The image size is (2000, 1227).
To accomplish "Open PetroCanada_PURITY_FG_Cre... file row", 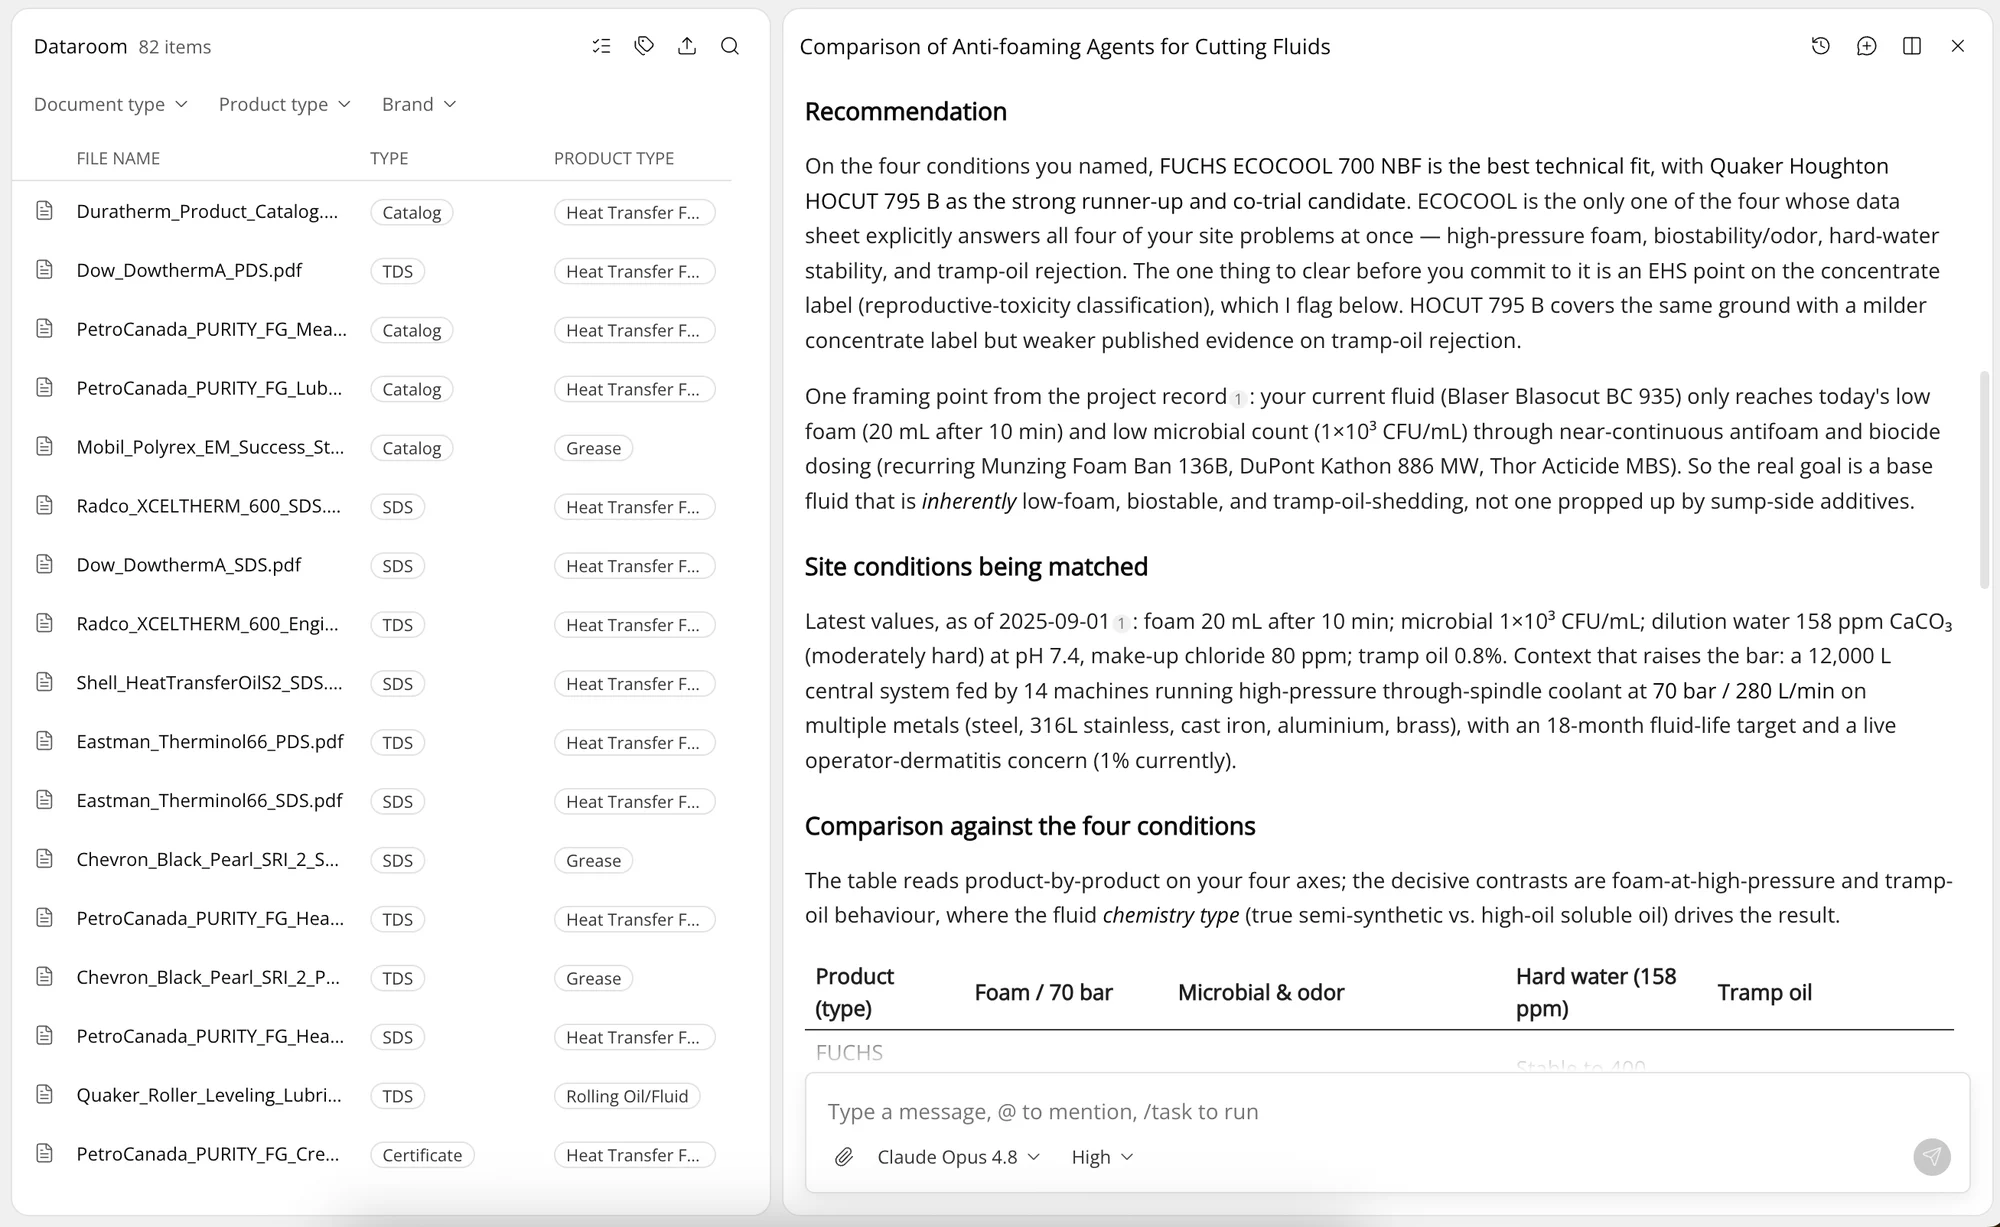I will [371, 1154].
